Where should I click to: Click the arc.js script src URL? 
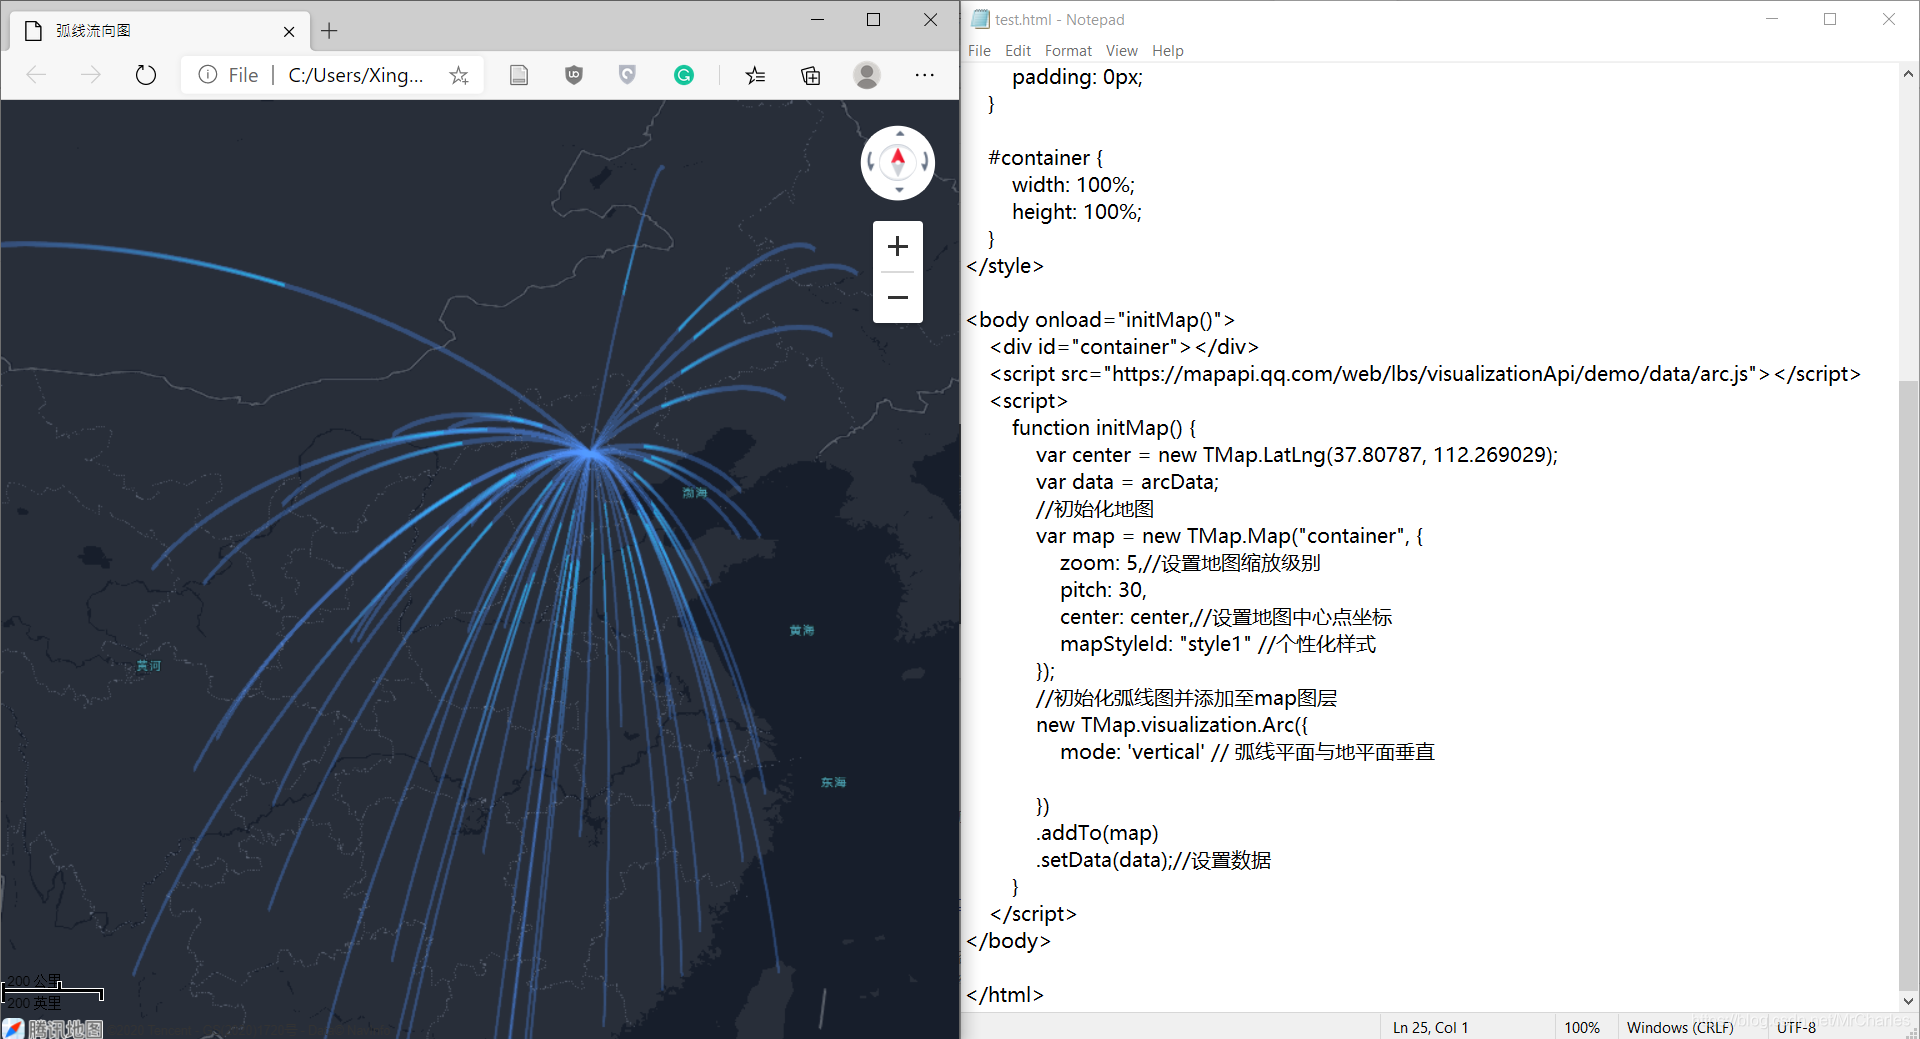[1434, 374]
